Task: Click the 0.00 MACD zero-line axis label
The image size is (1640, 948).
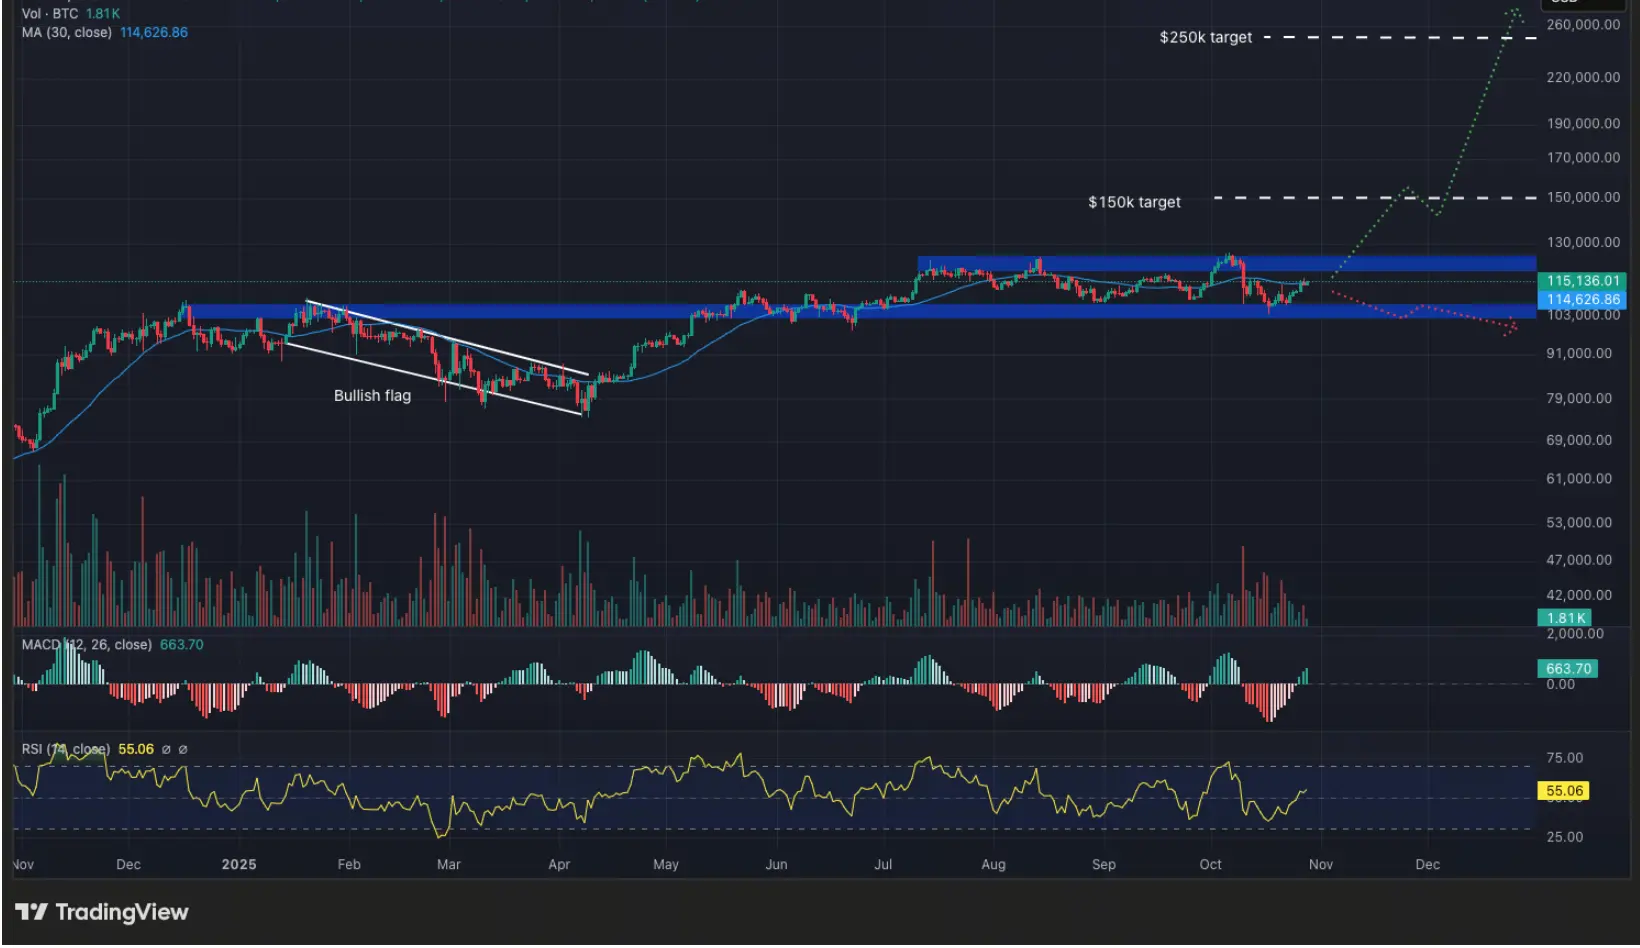Action: click(1561, 685)
